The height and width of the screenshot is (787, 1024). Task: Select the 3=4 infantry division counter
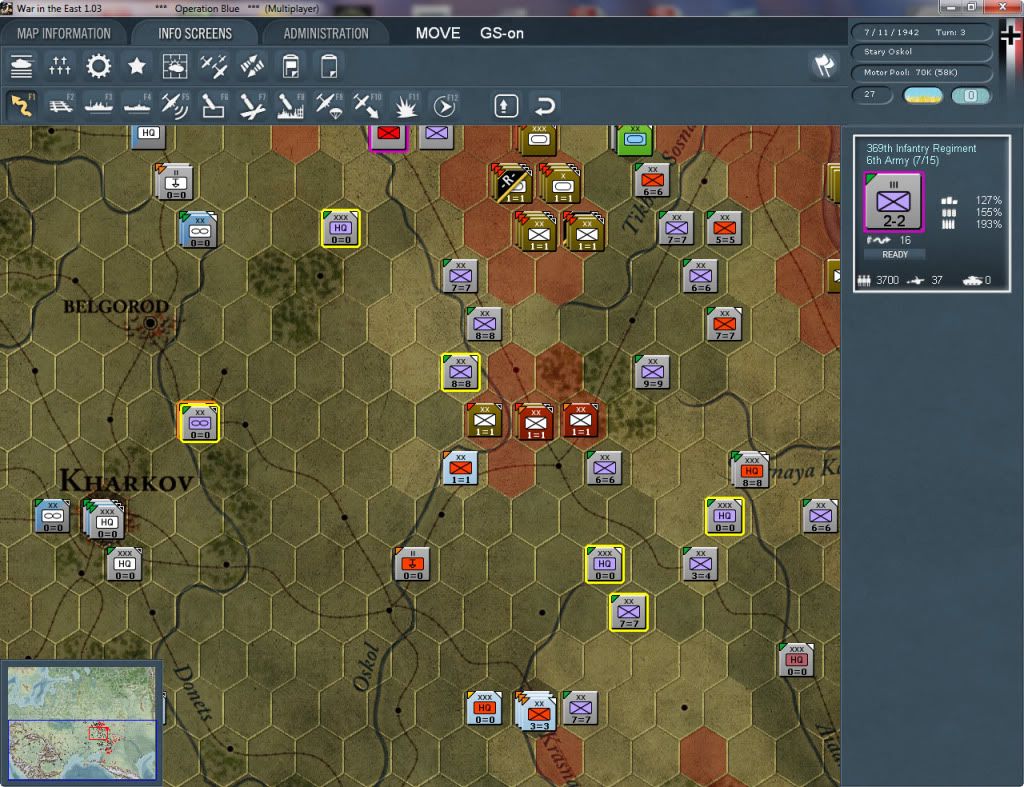click(x=700, y=564)
